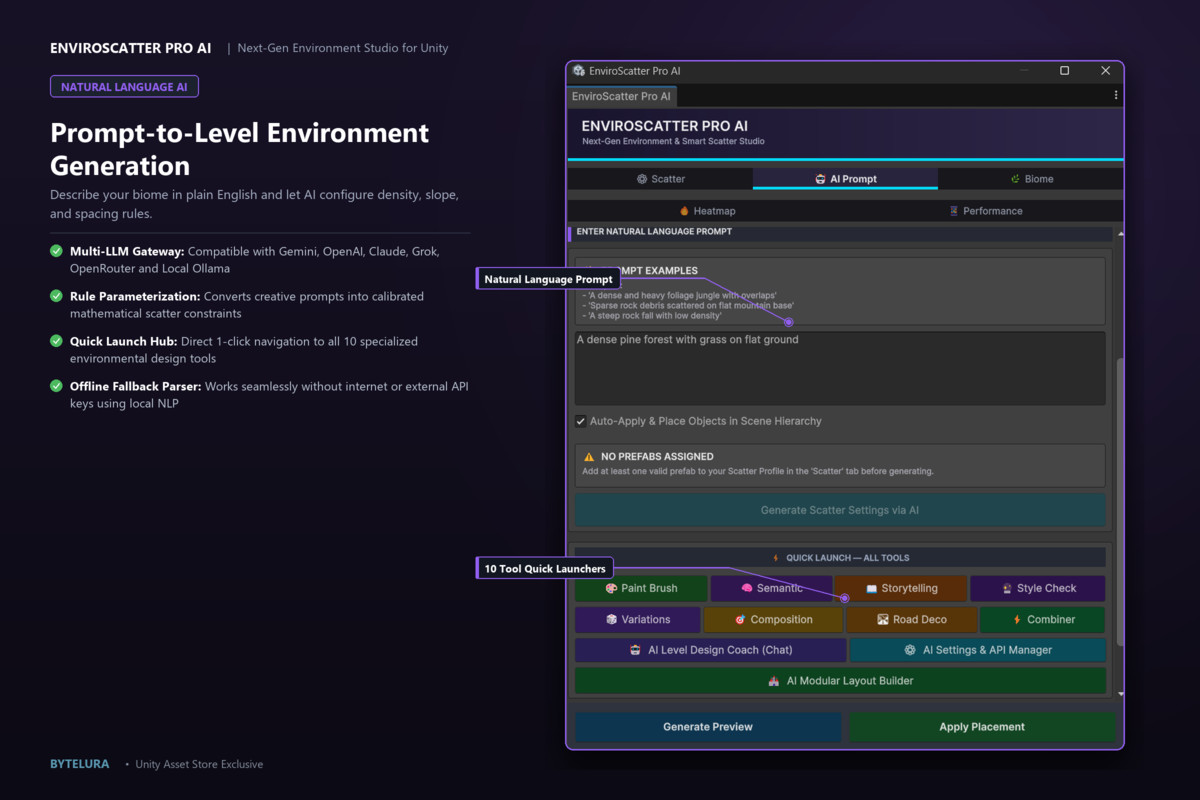Viewport: 1200px width, 800px height.
Task: Click the Scatter tab gear icon
Action: point(642,179)
